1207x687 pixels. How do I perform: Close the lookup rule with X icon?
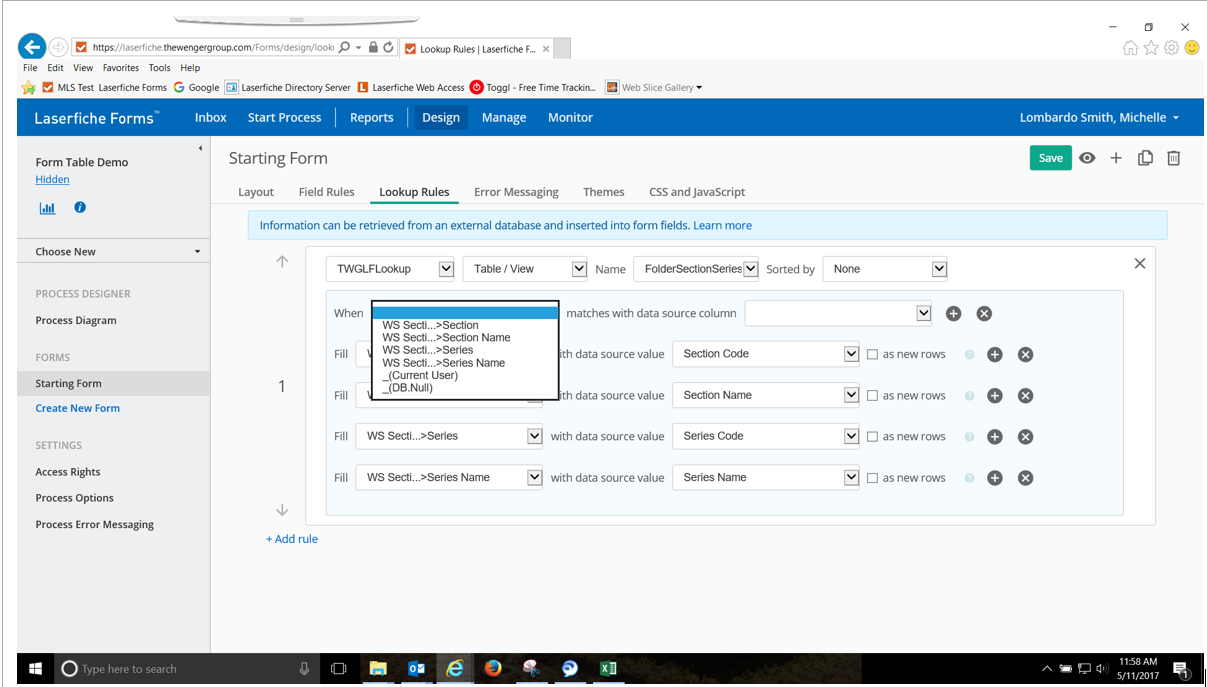1139,263
